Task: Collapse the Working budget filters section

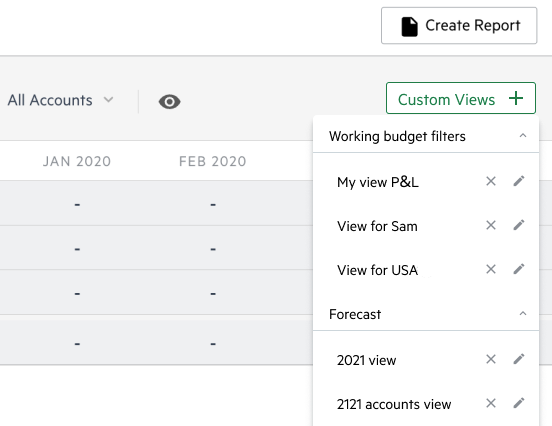Action: tap(523, 136)
